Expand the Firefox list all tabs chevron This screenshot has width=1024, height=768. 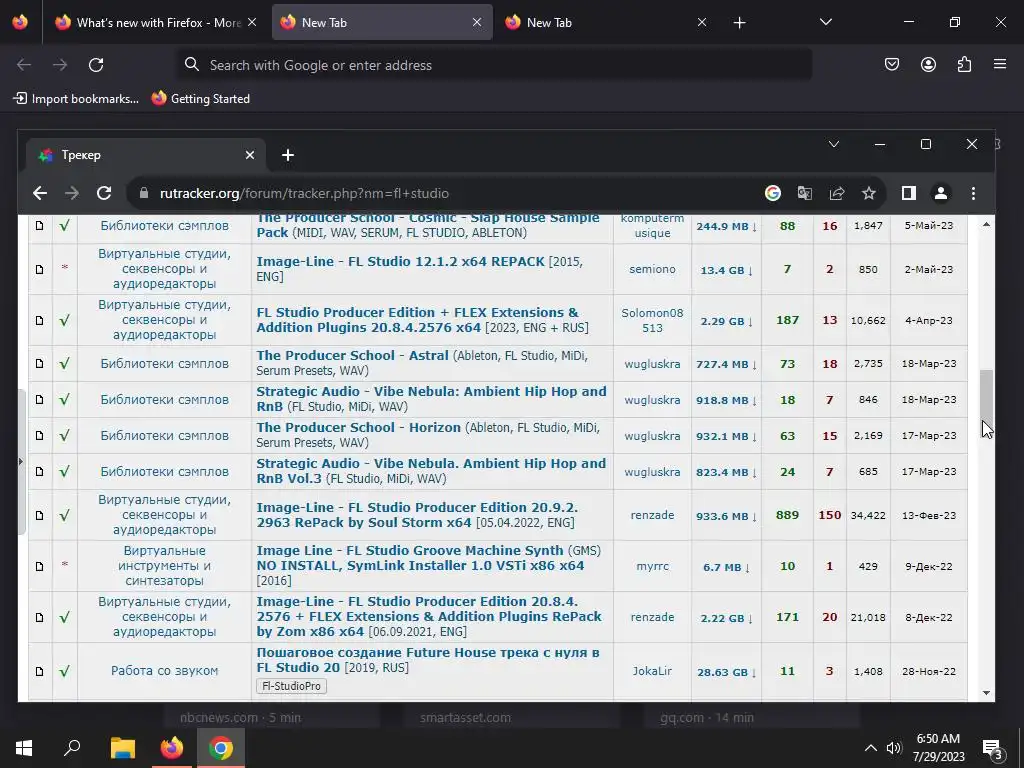click(825, 22)
